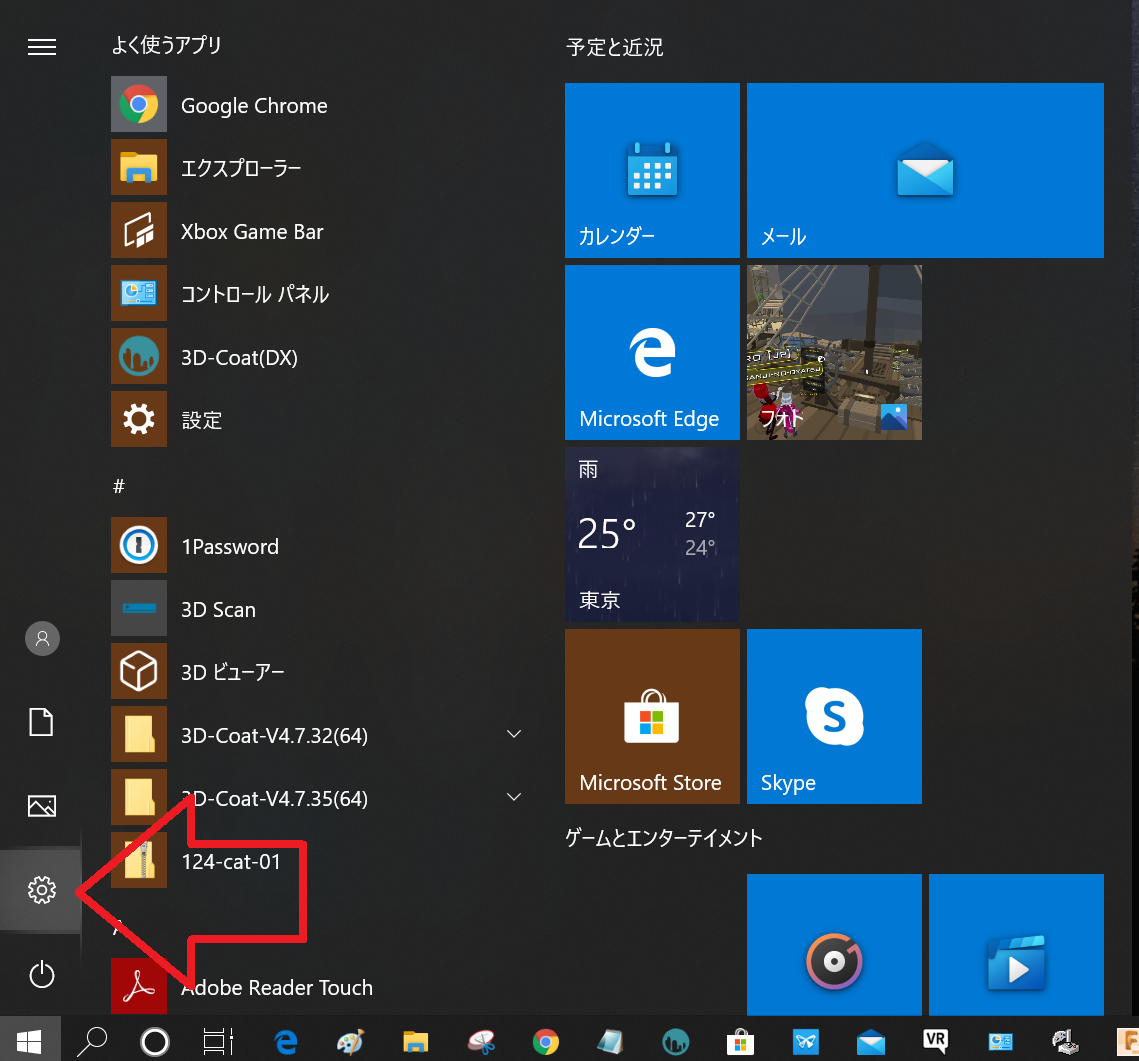Image resolution: width=1139 pixels, height=1061 pixels.
Task: Open the blue butterfly app on taskbar
Action: [x=806, y=1043]
